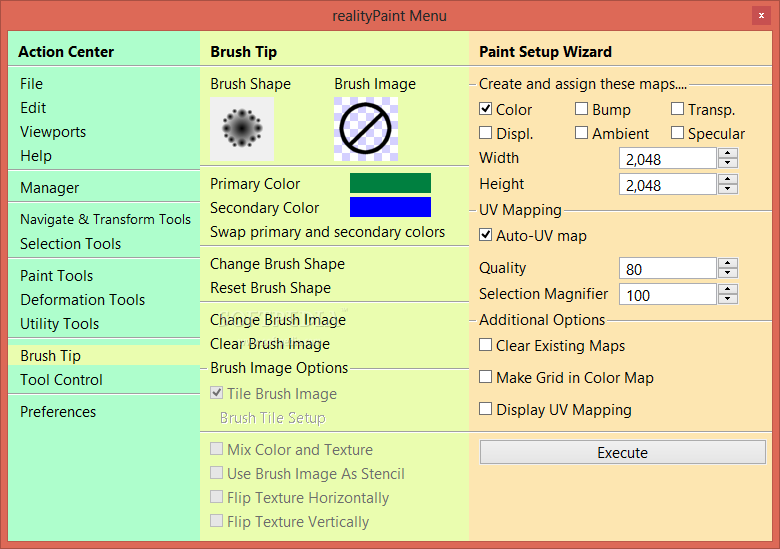
Task: Increase Selection Magnifier with up arrow
Action: pyautogui.click(x=728, y=289)
